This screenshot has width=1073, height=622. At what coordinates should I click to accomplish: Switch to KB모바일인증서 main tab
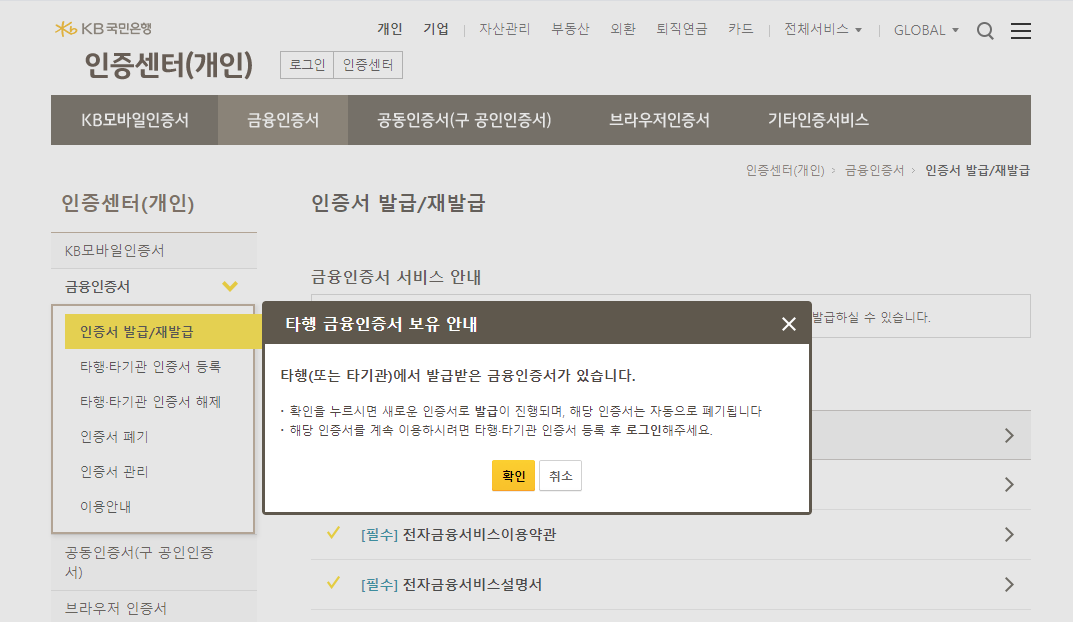135,120
